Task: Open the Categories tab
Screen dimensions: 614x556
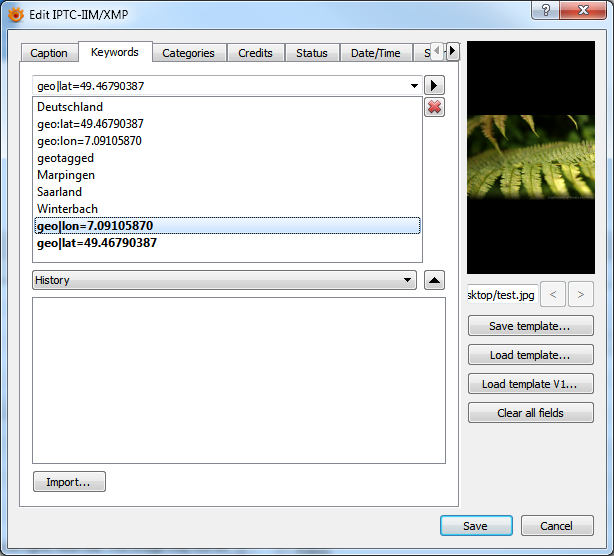Action: point(188,53)
